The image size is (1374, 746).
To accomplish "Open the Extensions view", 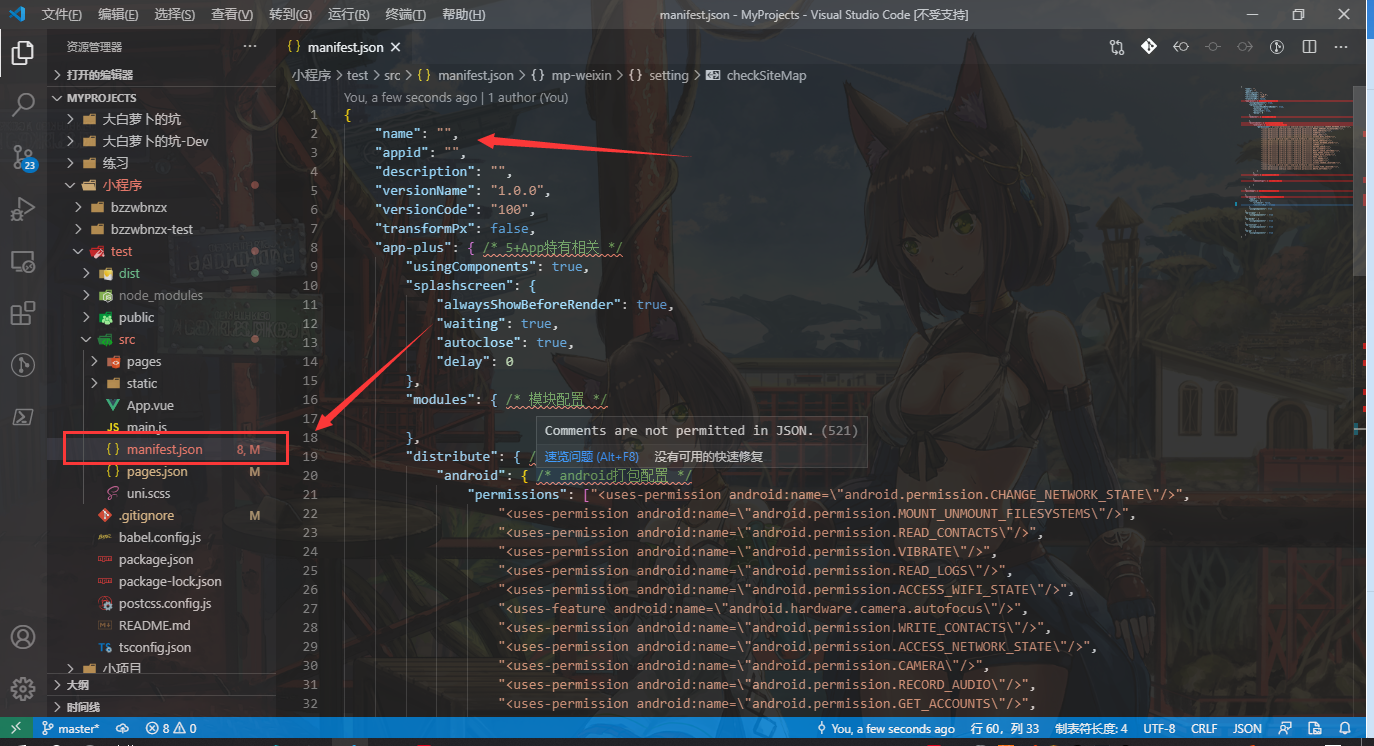I will pos(23,313).
